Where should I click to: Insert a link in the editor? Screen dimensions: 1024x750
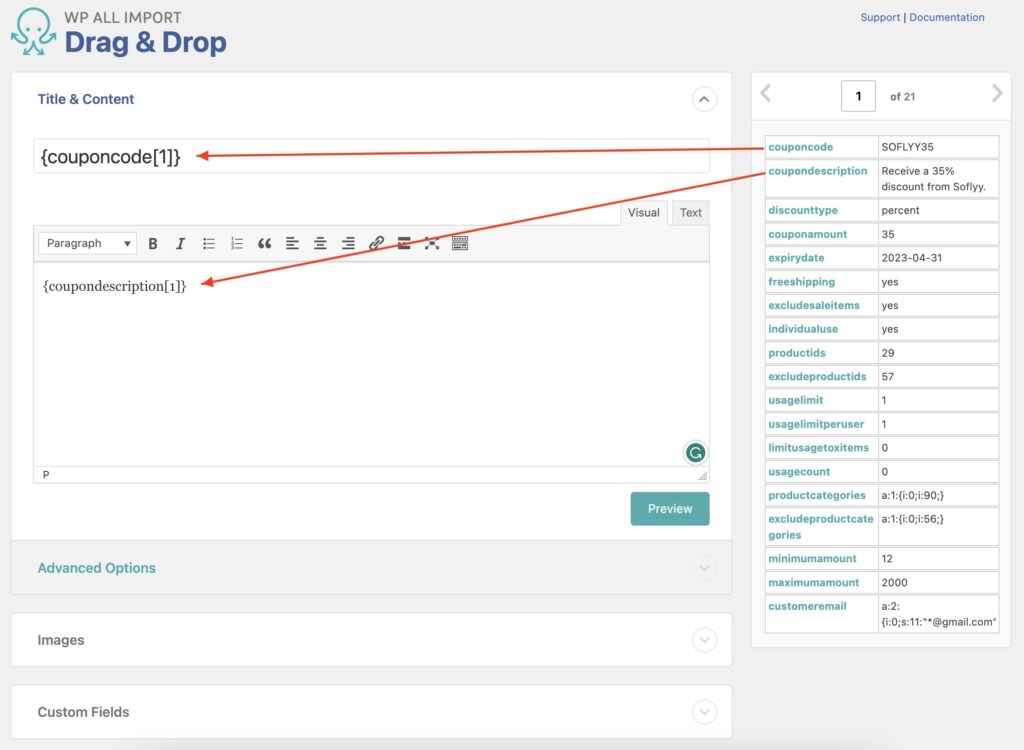tap(376, 243)
